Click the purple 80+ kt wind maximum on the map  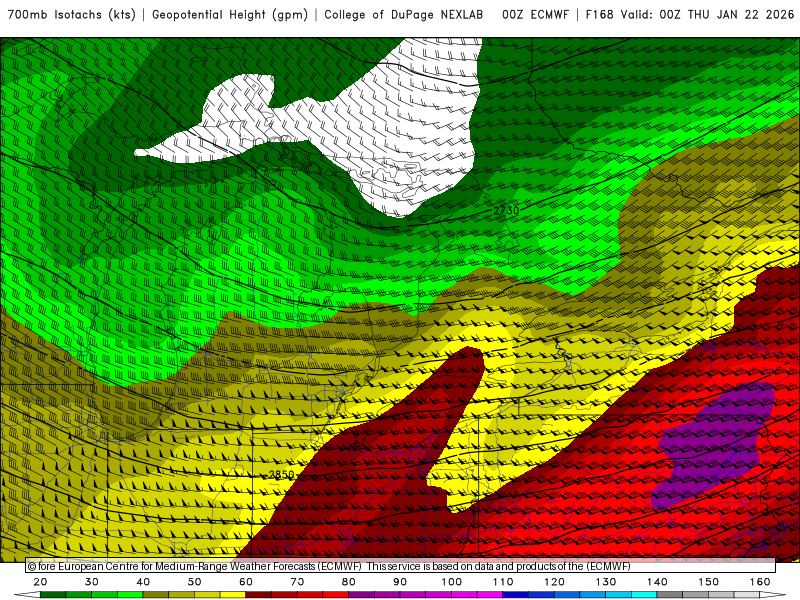pos(714,446)
